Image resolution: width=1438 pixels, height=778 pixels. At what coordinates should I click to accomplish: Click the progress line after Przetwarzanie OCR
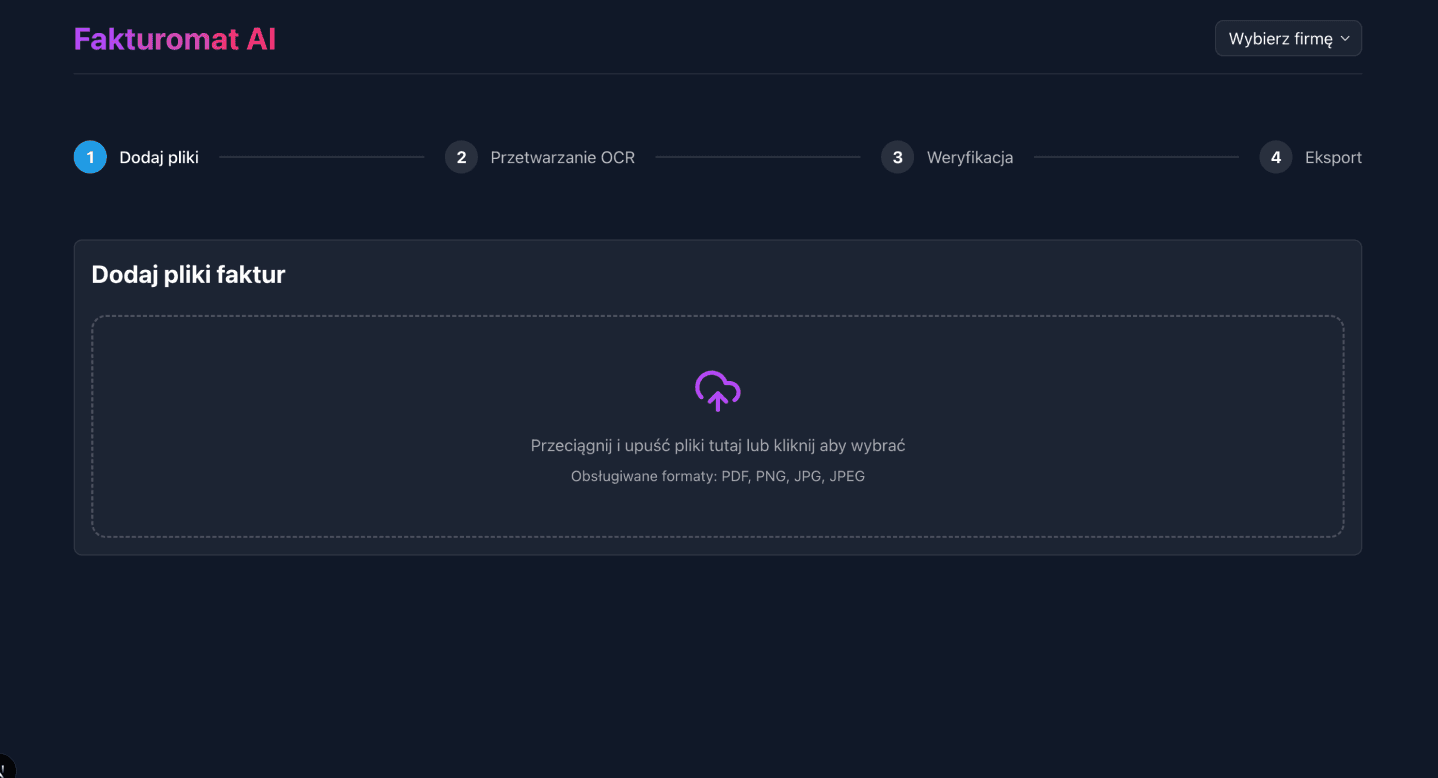(757, 157)
